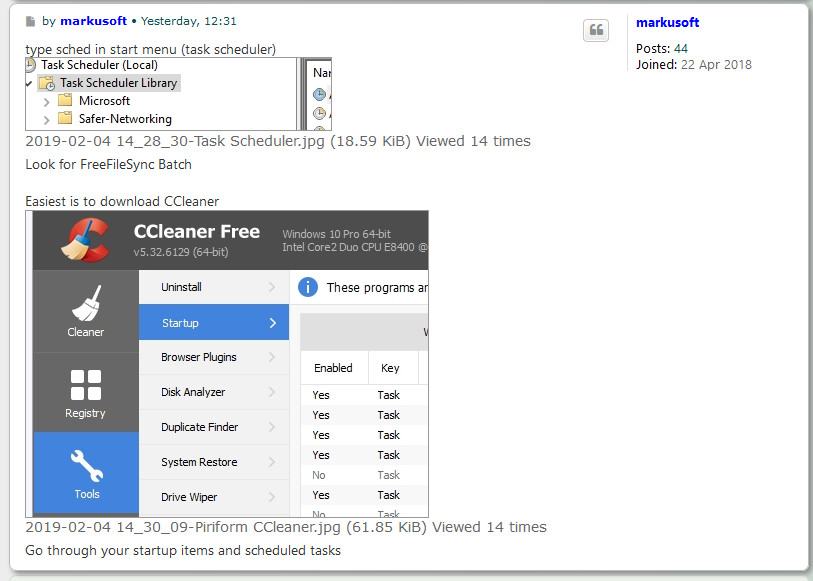
Task: Open the Cleaner section broom icon
Action: 86,303
